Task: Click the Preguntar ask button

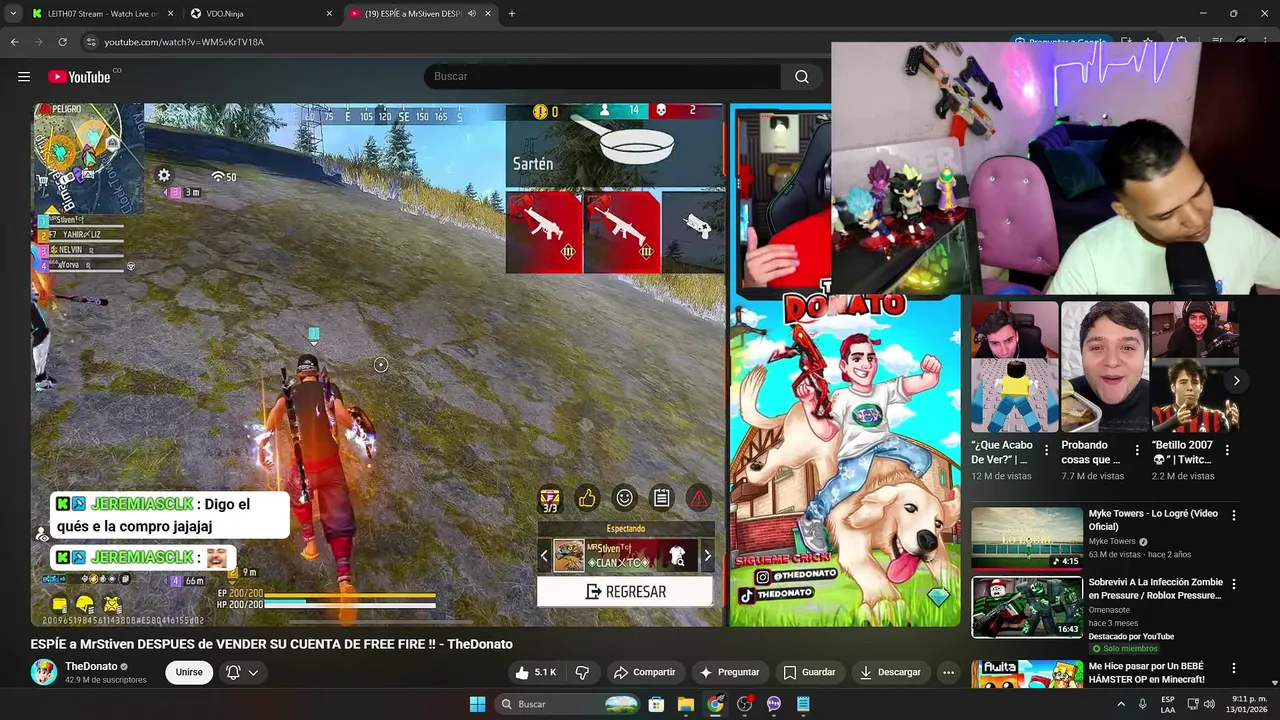Action: [x=730, y=672]
